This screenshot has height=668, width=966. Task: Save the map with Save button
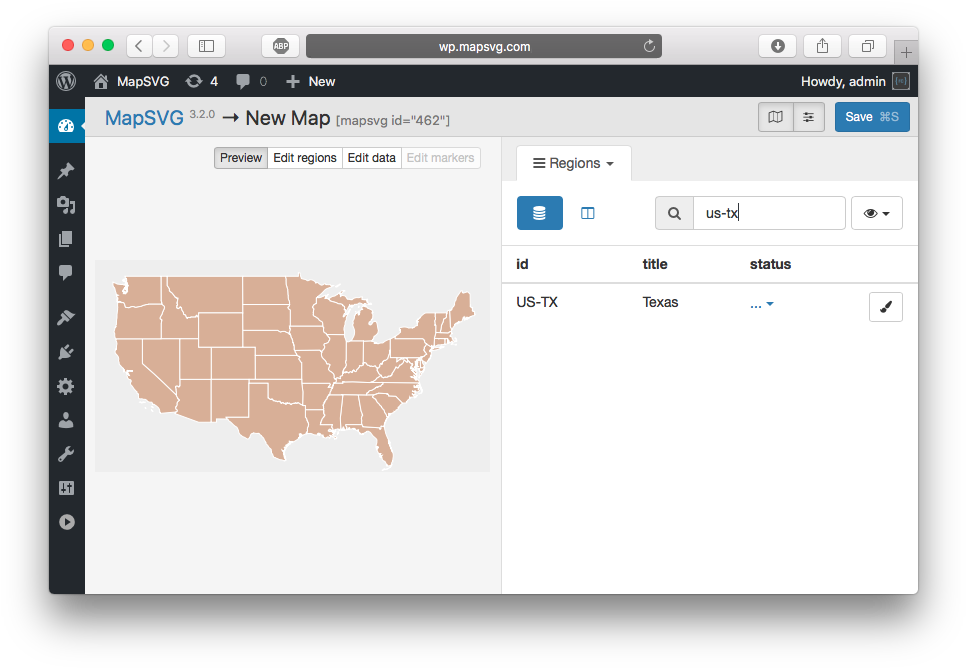coord(872,117)
